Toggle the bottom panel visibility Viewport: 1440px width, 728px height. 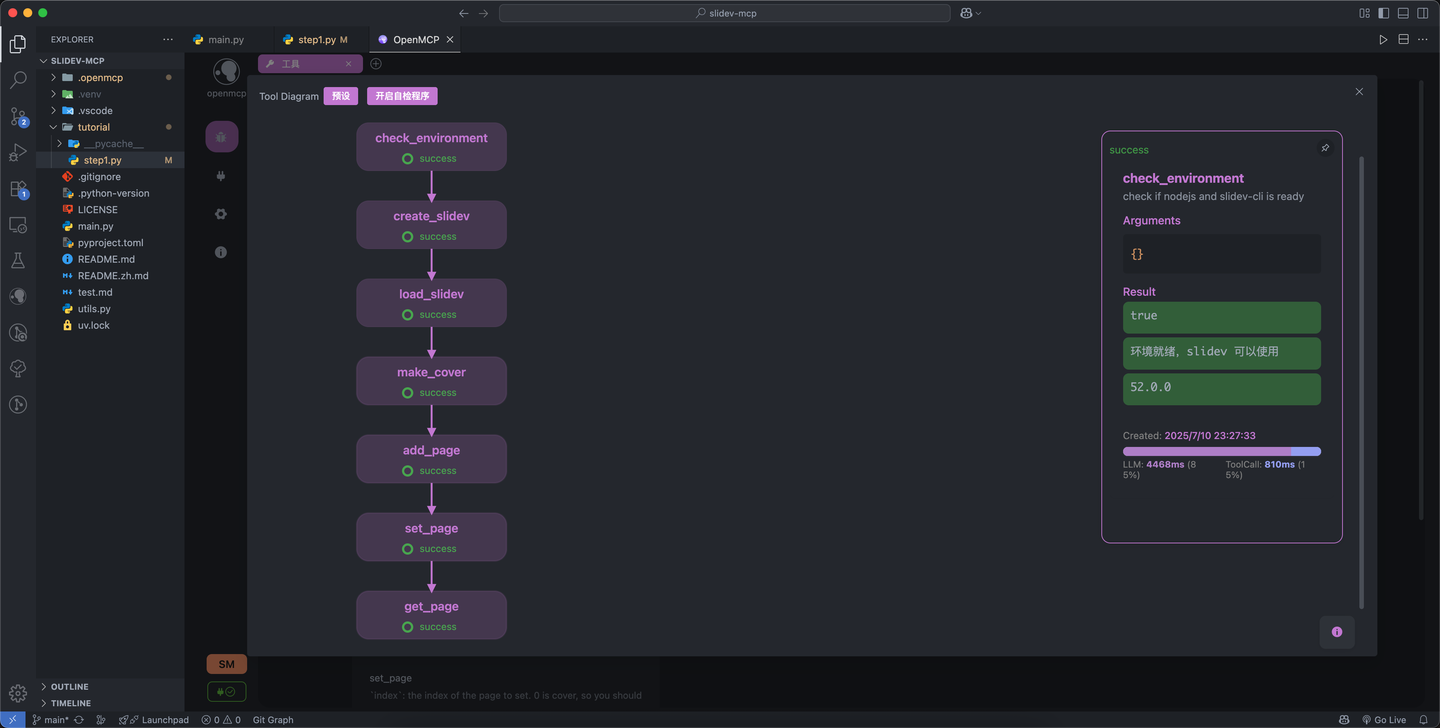[x=1404, y=13]
